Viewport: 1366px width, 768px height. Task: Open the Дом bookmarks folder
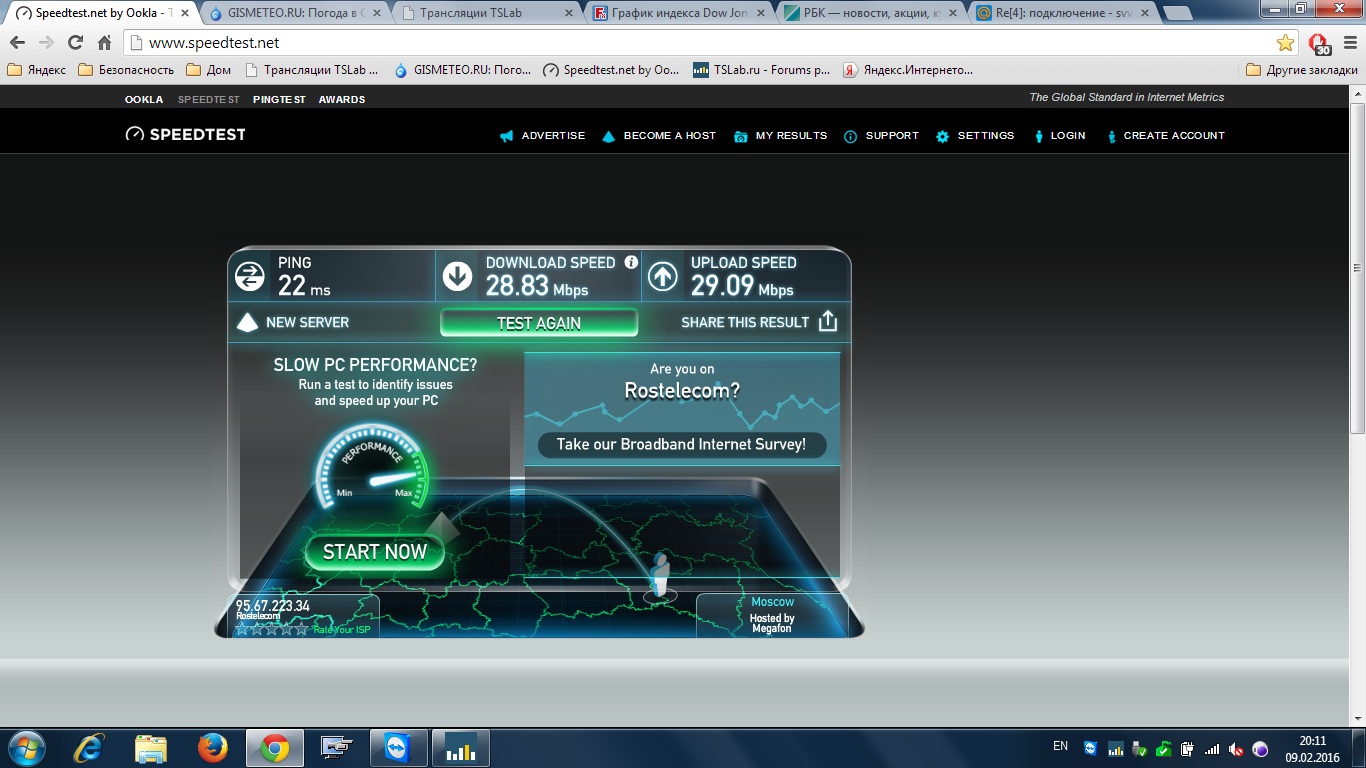tap(209, 70)
